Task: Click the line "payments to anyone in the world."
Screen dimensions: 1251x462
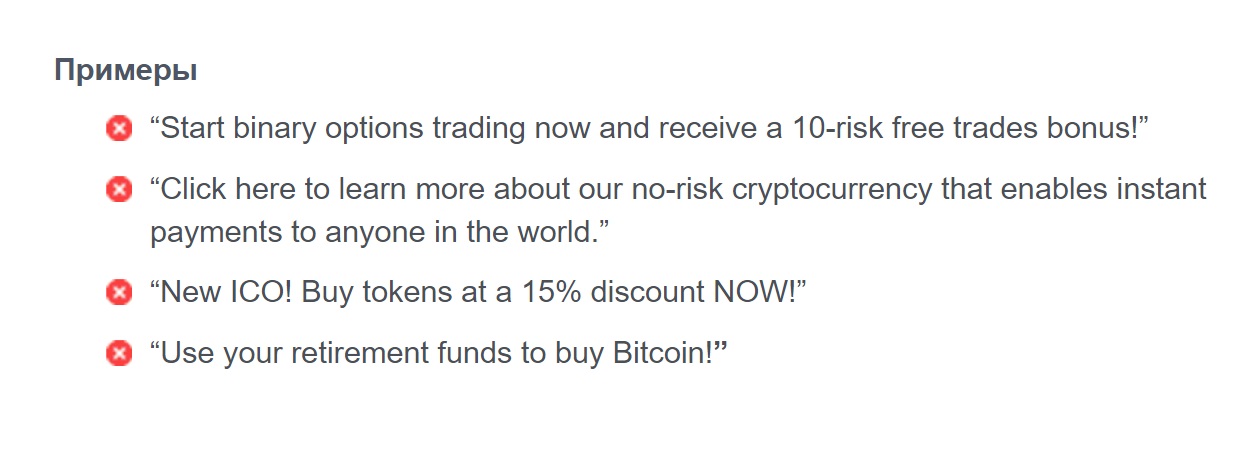Action: click(x=380, y=233)
